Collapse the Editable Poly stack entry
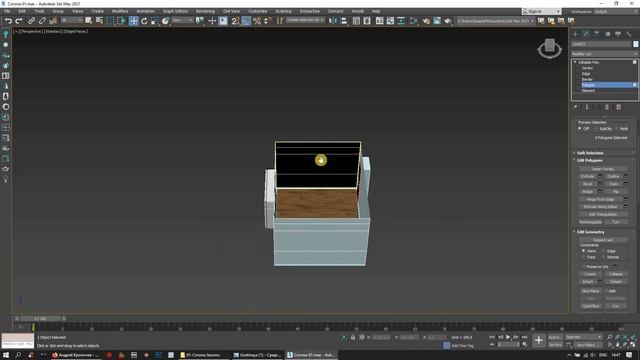This screenshot has height=360, width=640. (x=575, y=62)
